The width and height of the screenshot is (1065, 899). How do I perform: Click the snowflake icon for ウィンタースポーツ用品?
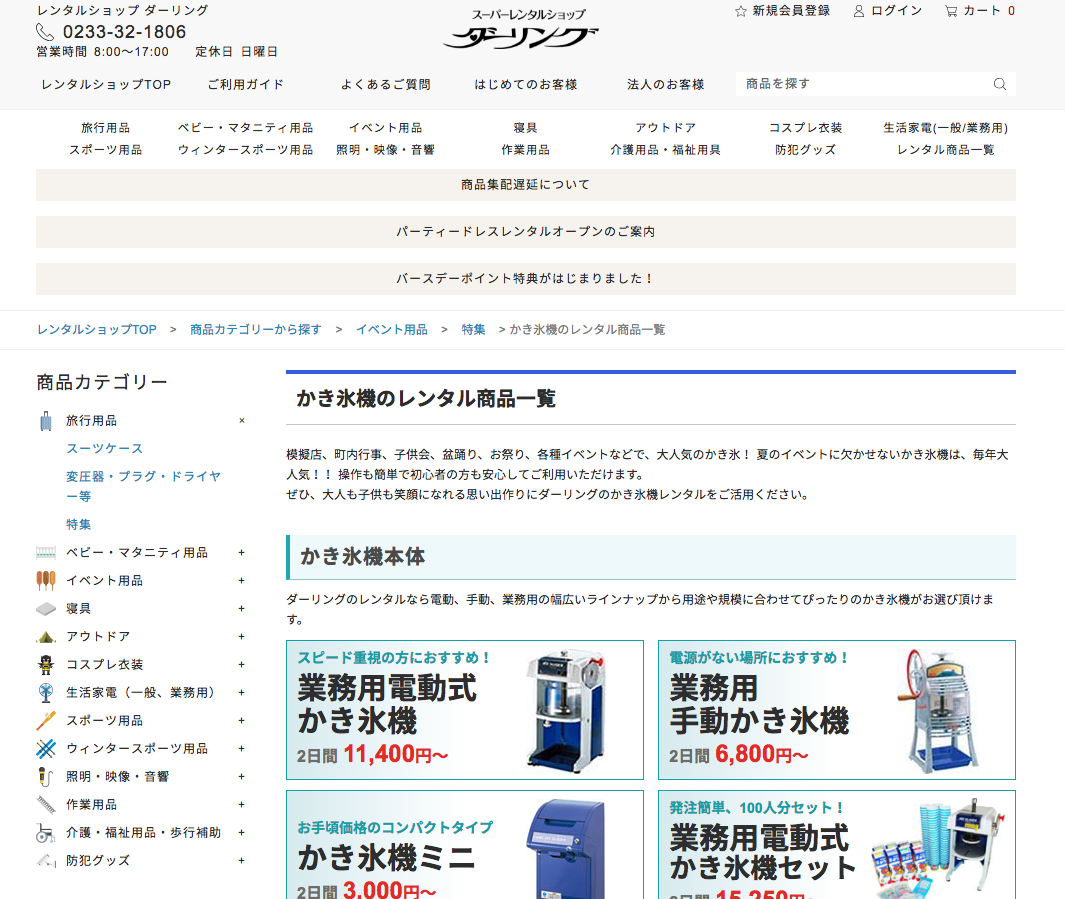pyautogui.click(x=45, y=748)
